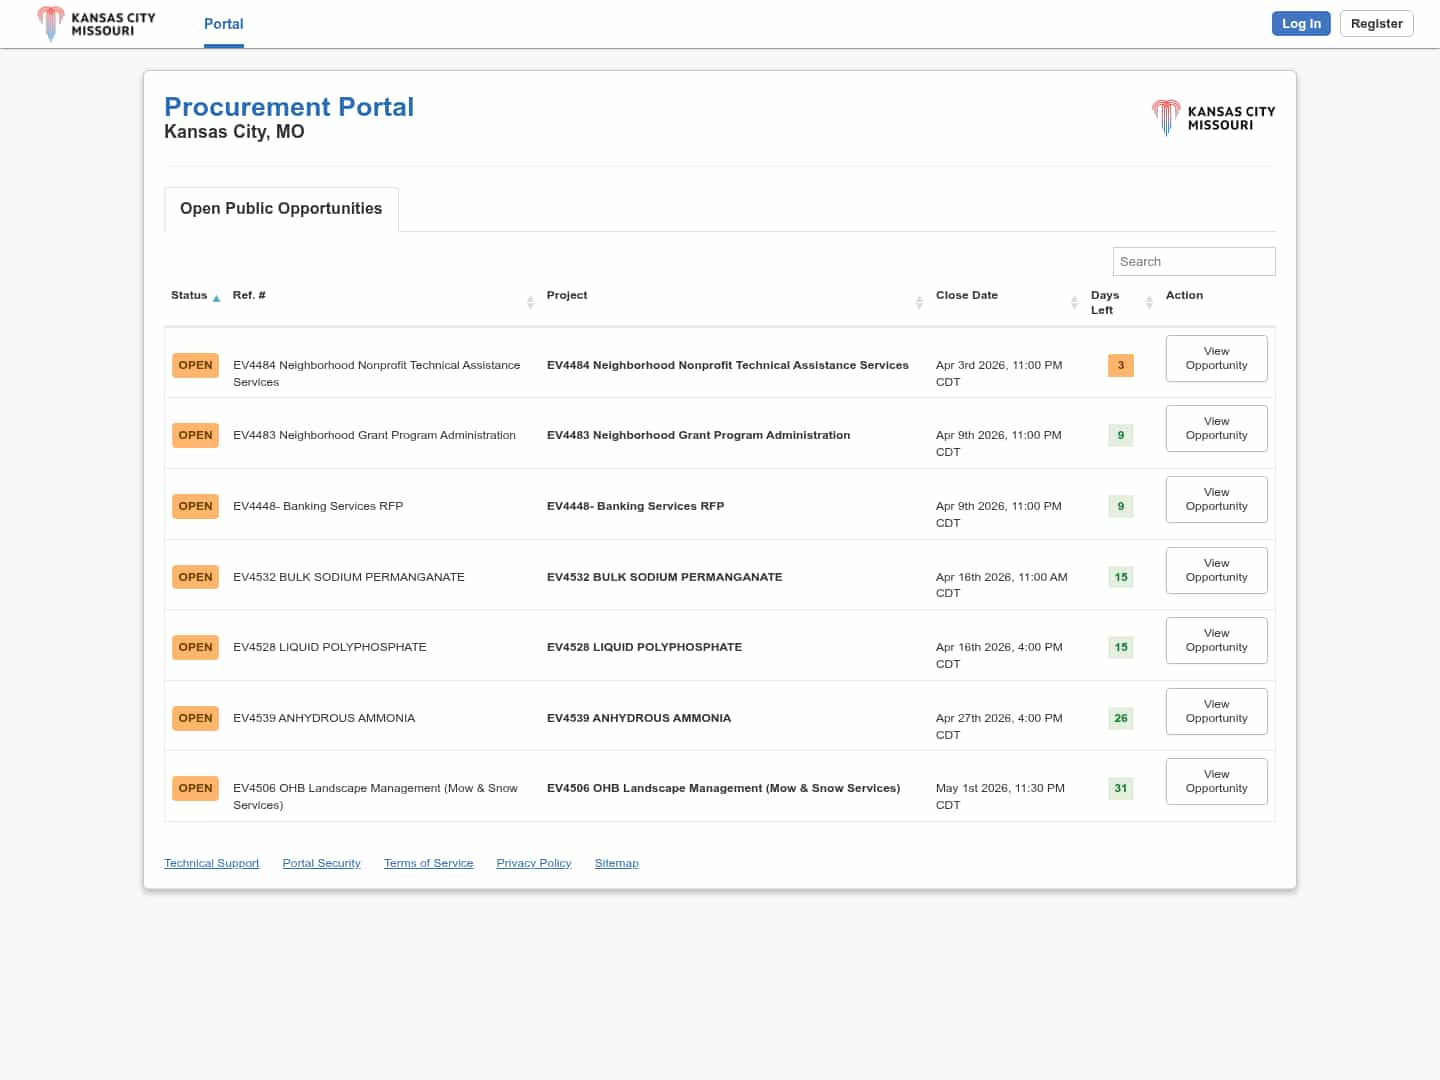This screenshot has height=1080, width=1440.
Task: Click the 3 days left badge
Action: pos(1120,365)
